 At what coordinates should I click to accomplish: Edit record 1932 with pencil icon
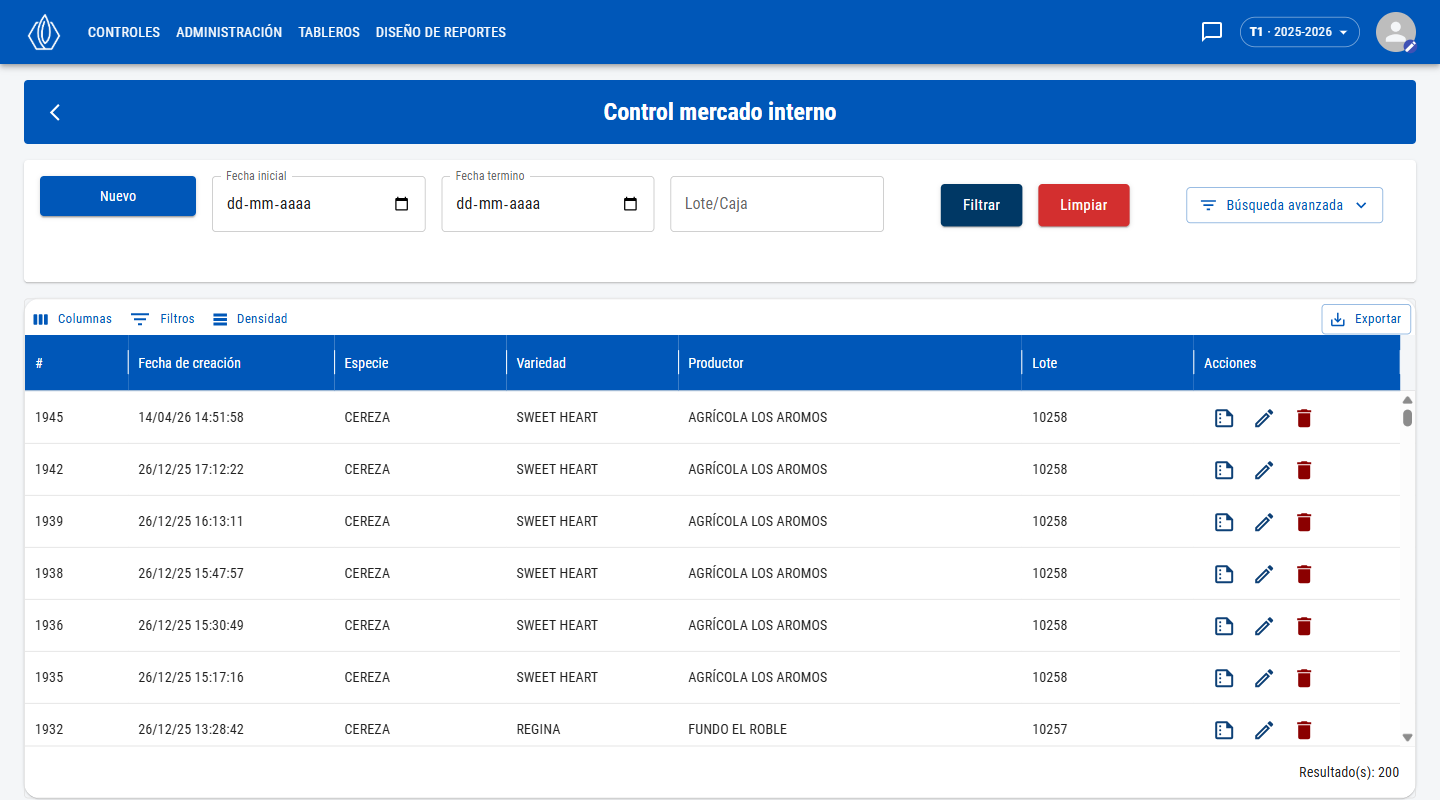1264,730
